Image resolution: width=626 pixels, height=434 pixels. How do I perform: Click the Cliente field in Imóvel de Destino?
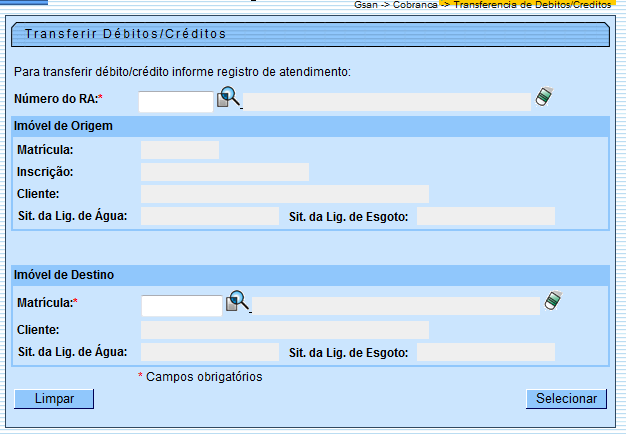tap(285, 330)
